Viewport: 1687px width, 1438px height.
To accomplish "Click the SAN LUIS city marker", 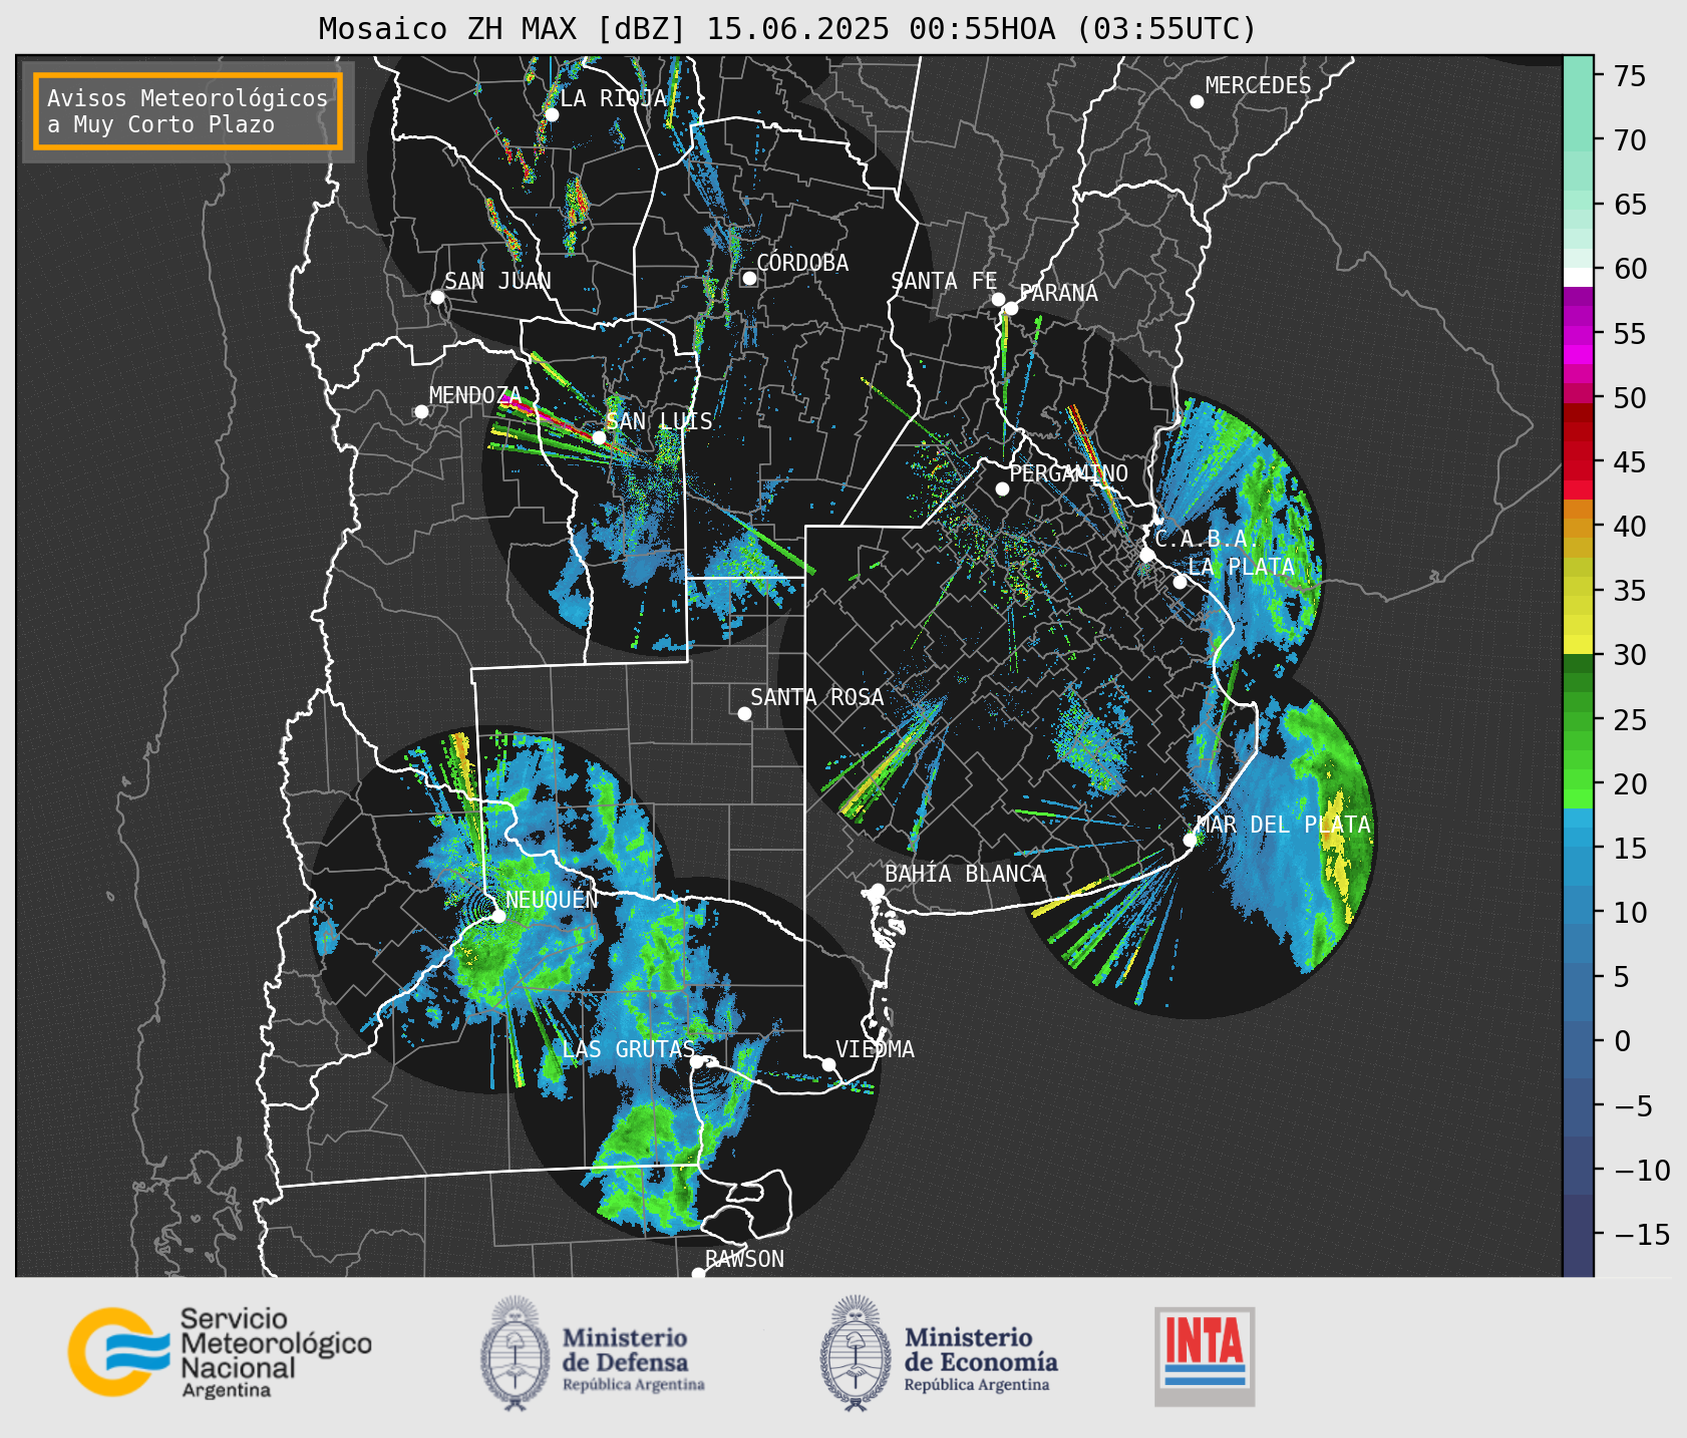I will (x=599, y=437).
